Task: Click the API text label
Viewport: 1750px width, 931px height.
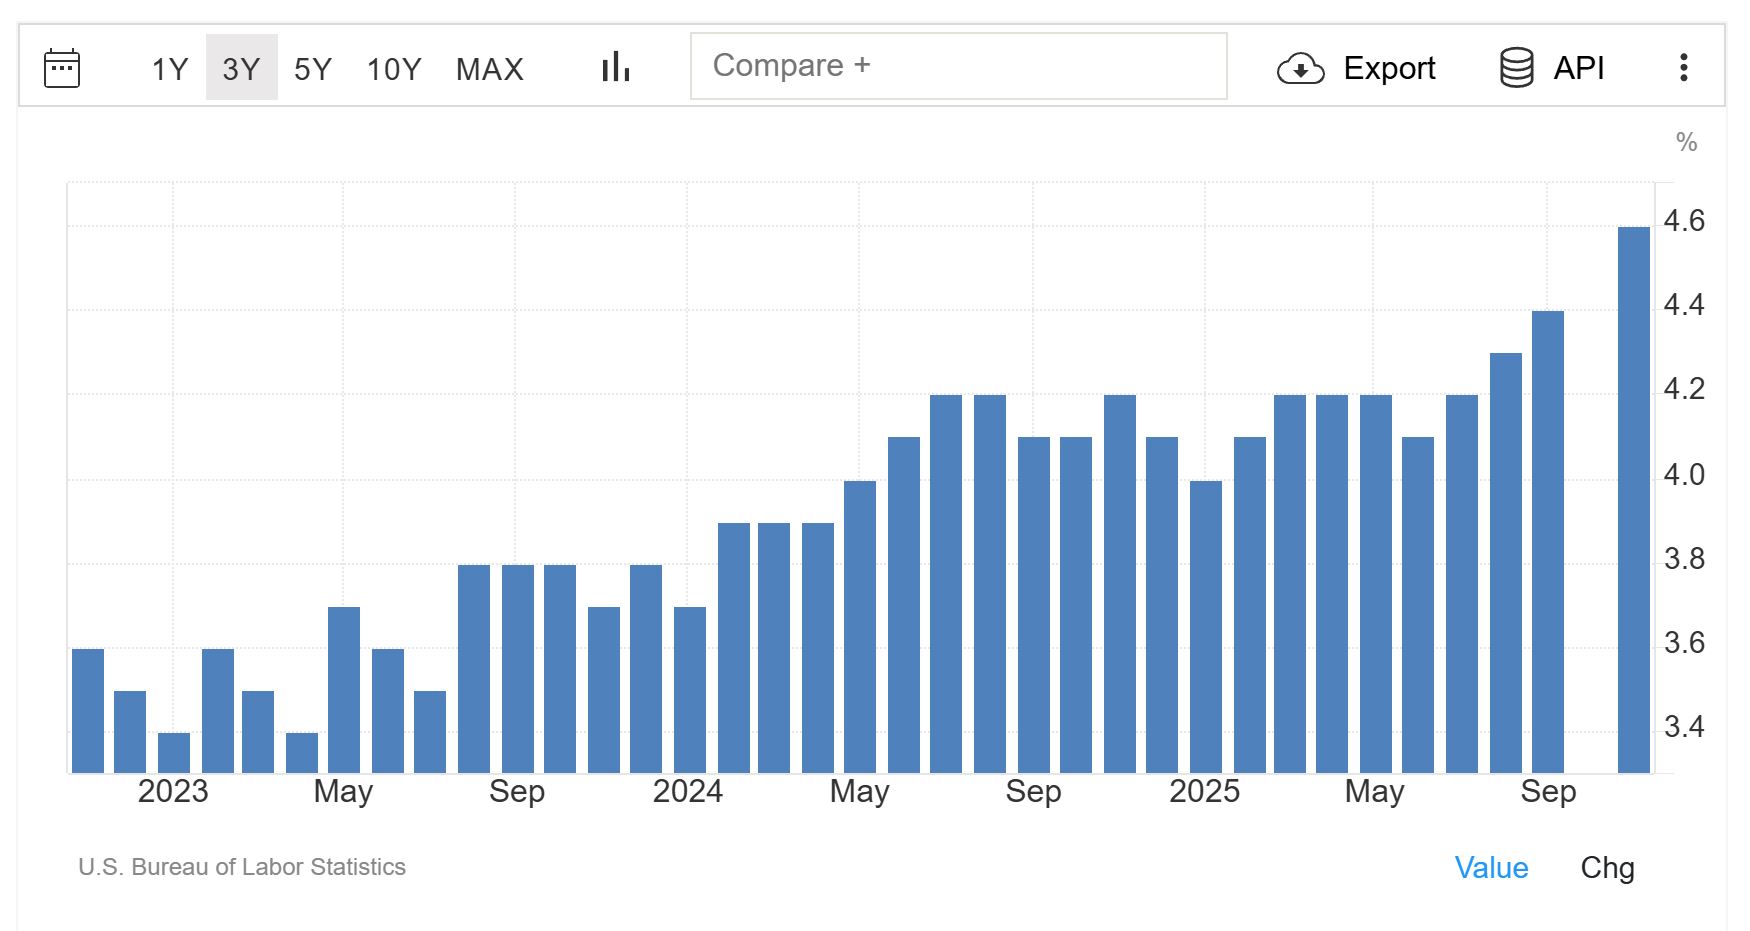Action: 1578,68
